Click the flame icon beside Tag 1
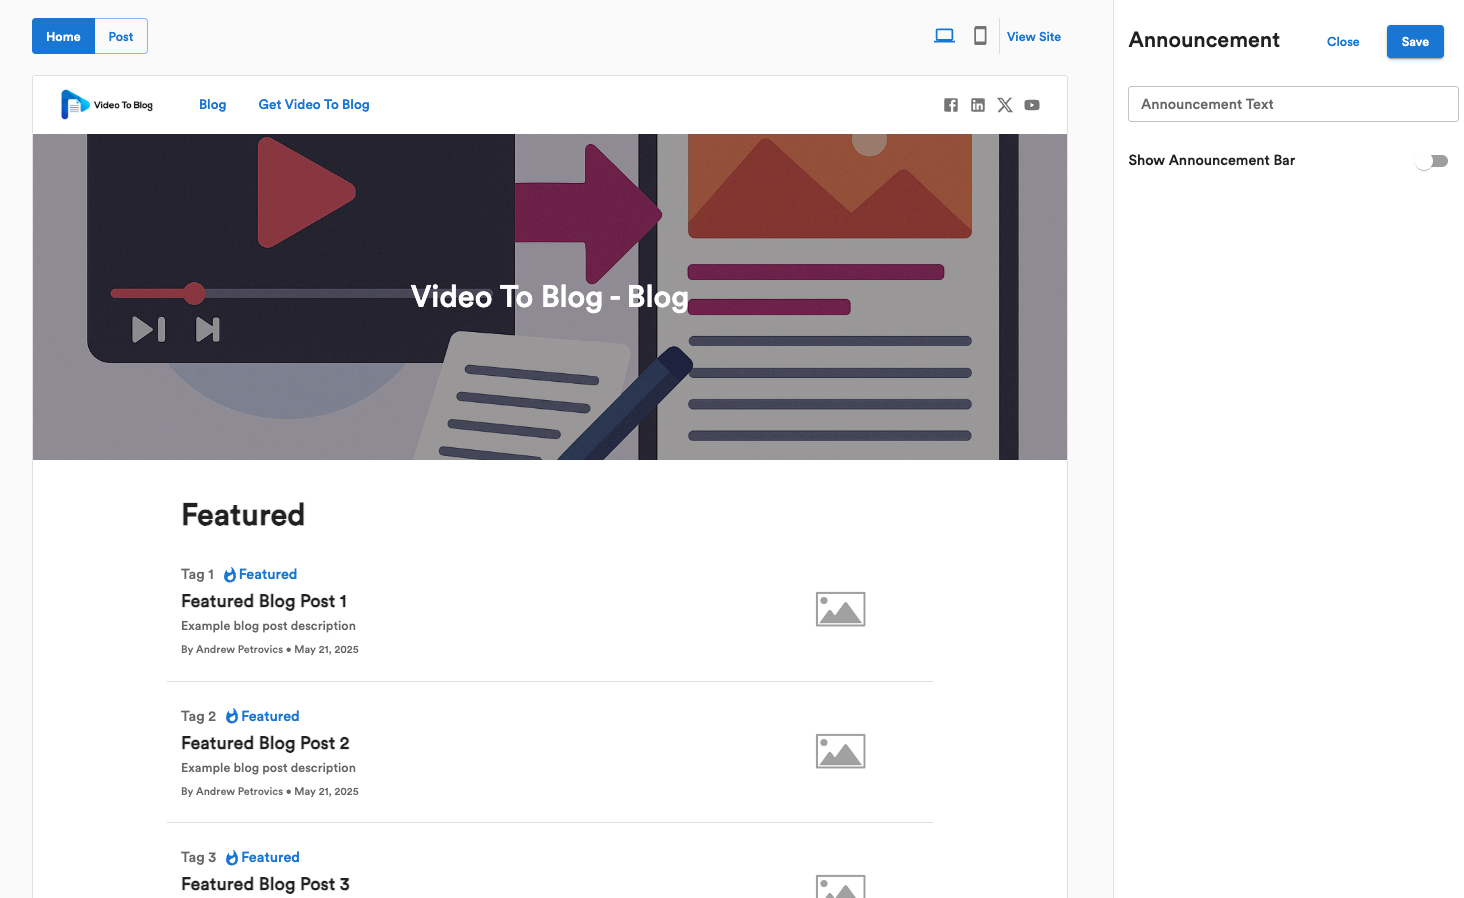Viewport: 1464px width, 898px height. click(x=230, y=575)
